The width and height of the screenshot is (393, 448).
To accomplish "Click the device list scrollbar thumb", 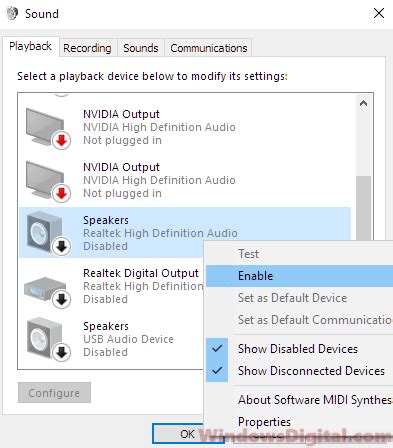I will click(x=364, y=207).
